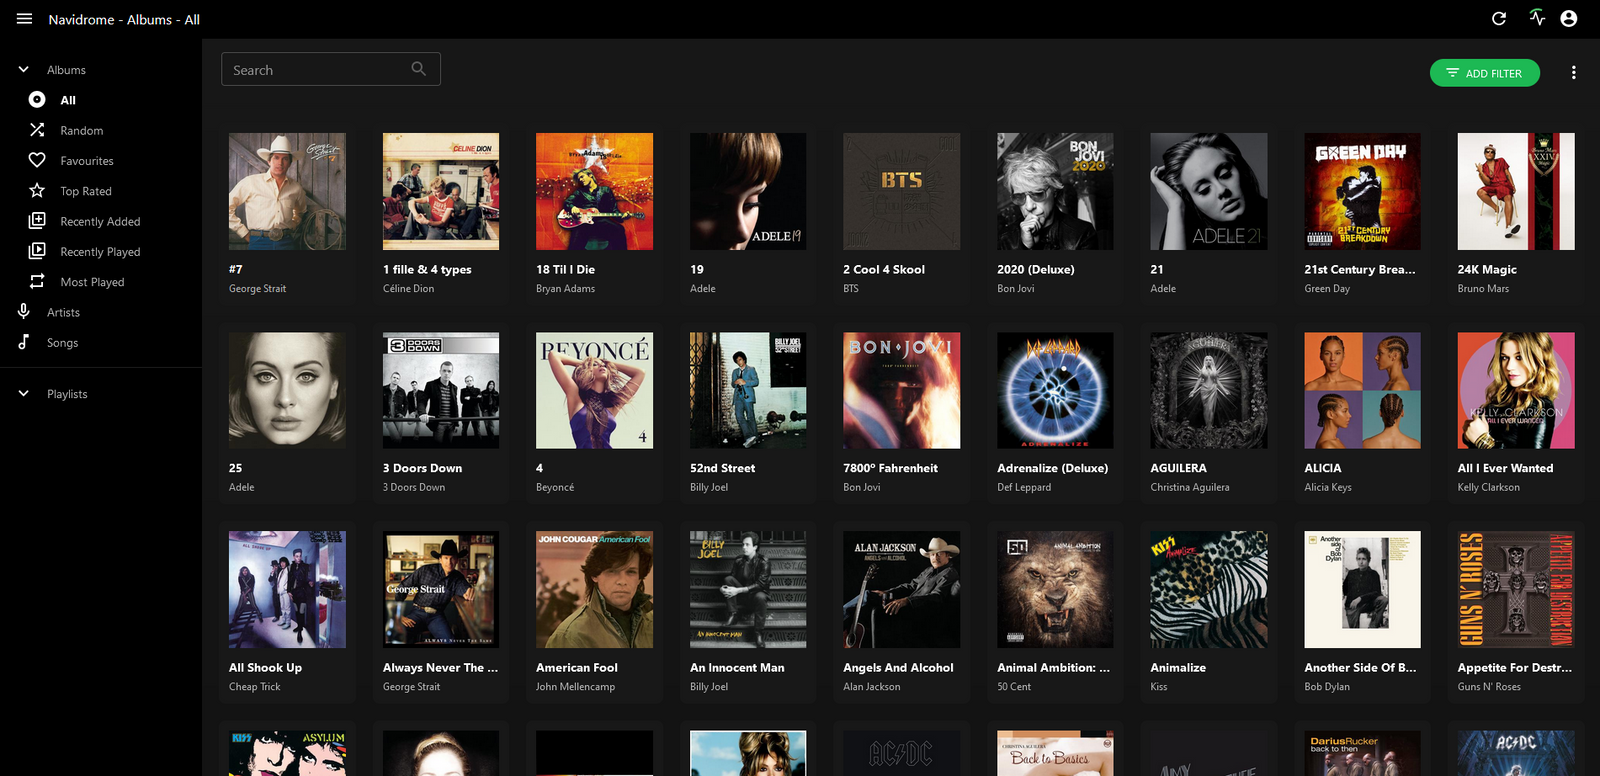
Task: Open the 2 Cool 4 Skool album cover
Action: pyautogui.click(x=902, y=191)
